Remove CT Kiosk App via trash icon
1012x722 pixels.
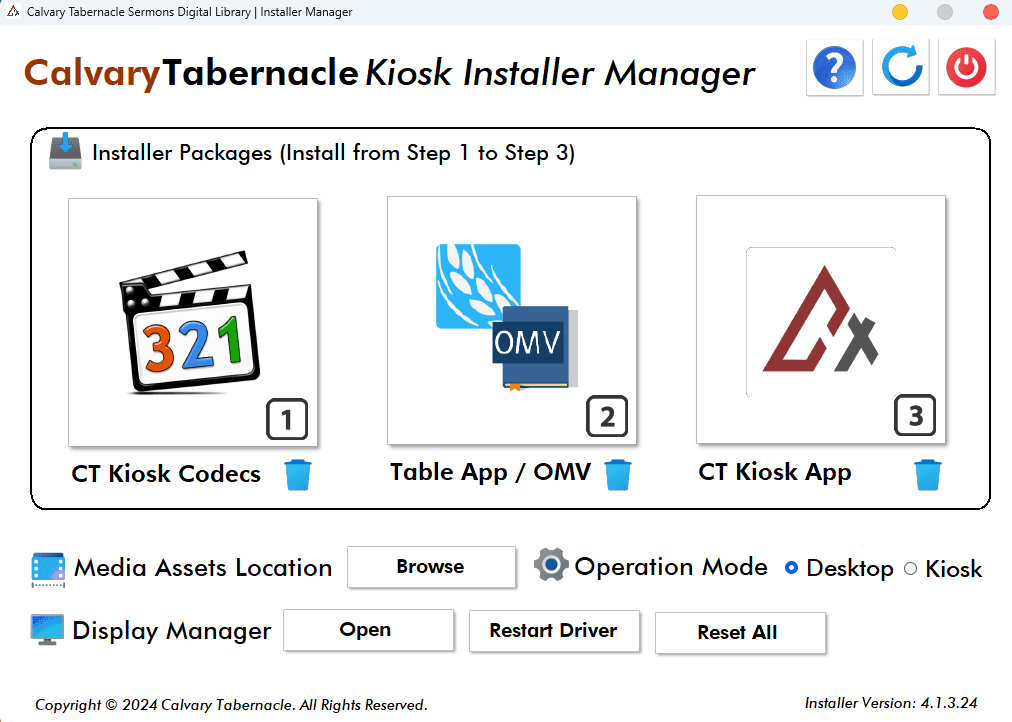(929, 474)
